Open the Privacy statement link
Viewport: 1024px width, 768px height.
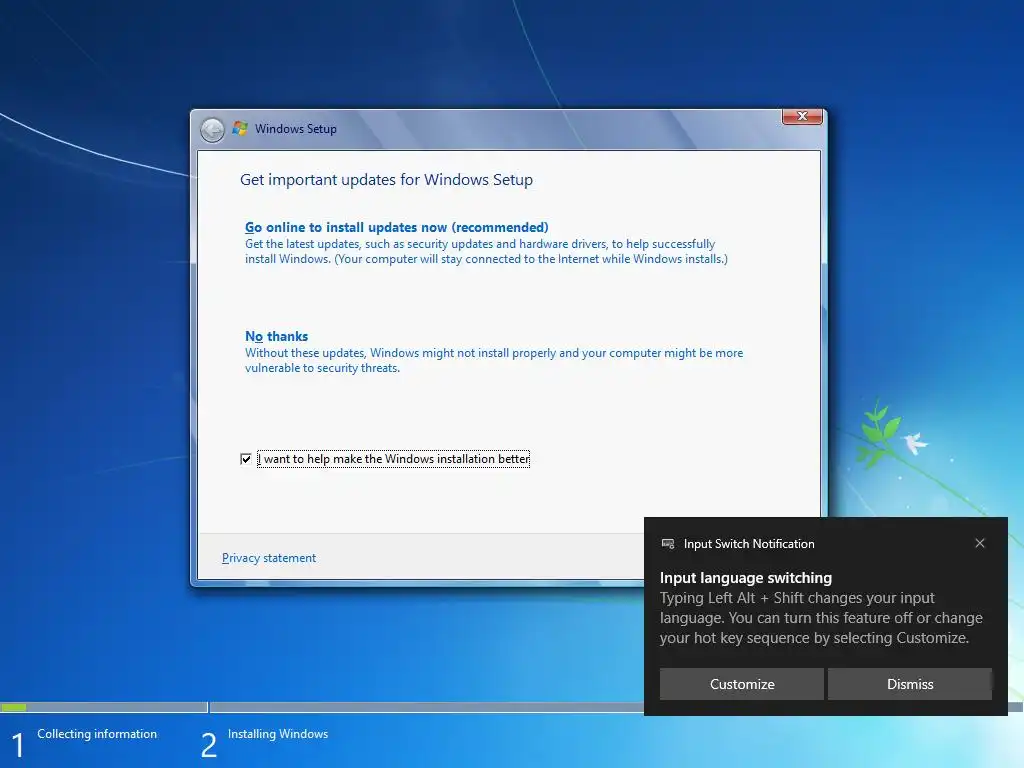(x=268, y=558)
